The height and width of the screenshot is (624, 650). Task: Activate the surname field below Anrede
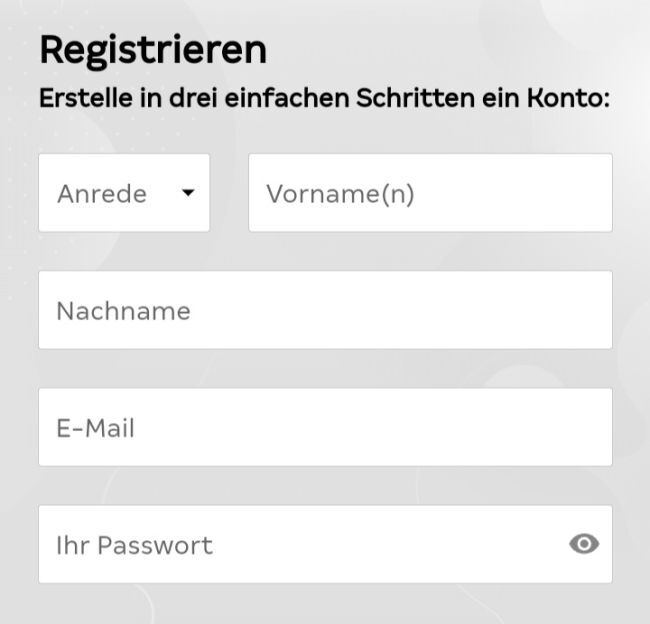pos(325,310)
